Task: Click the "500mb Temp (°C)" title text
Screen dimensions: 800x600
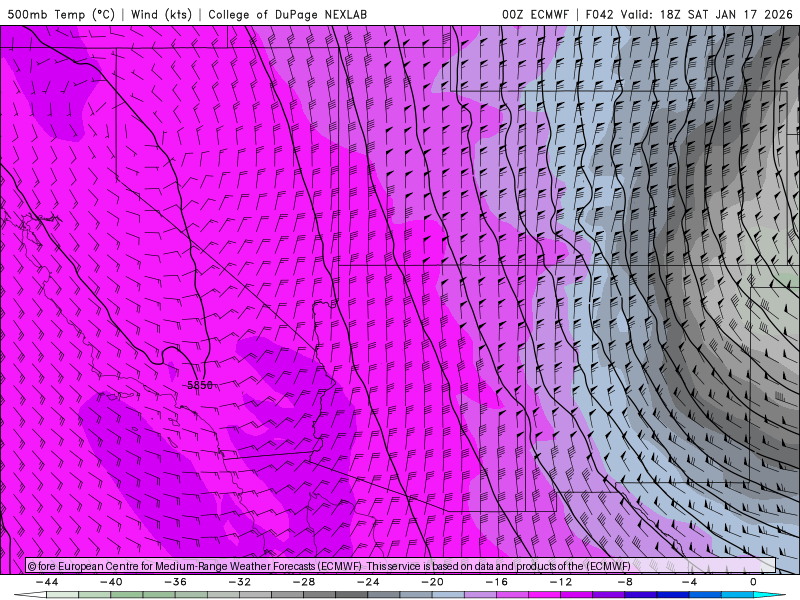Action: click(61, 14)
